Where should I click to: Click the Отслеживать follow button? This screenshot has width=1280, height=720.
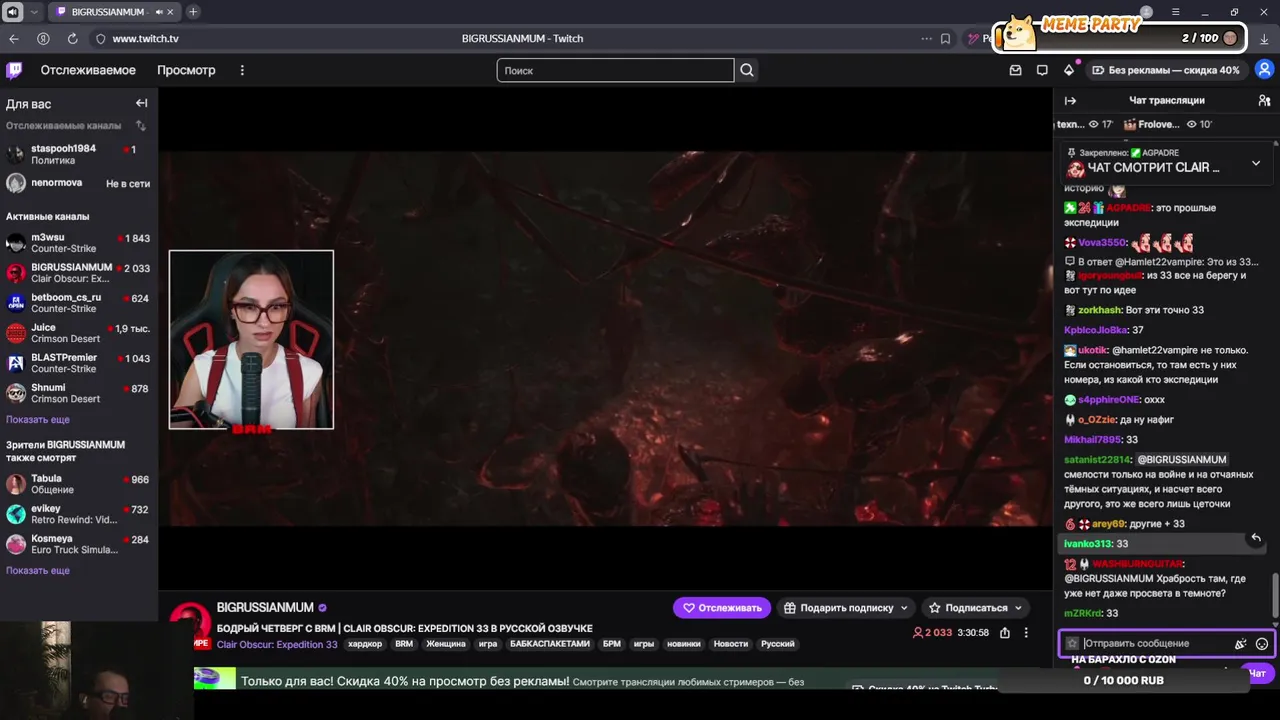pos(721,607)
